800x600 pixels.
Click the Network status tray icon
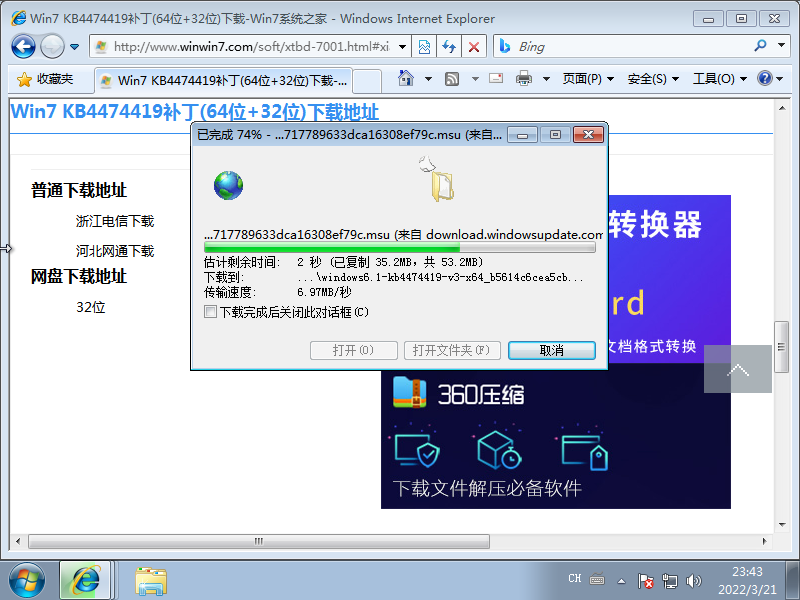[670, 580]
